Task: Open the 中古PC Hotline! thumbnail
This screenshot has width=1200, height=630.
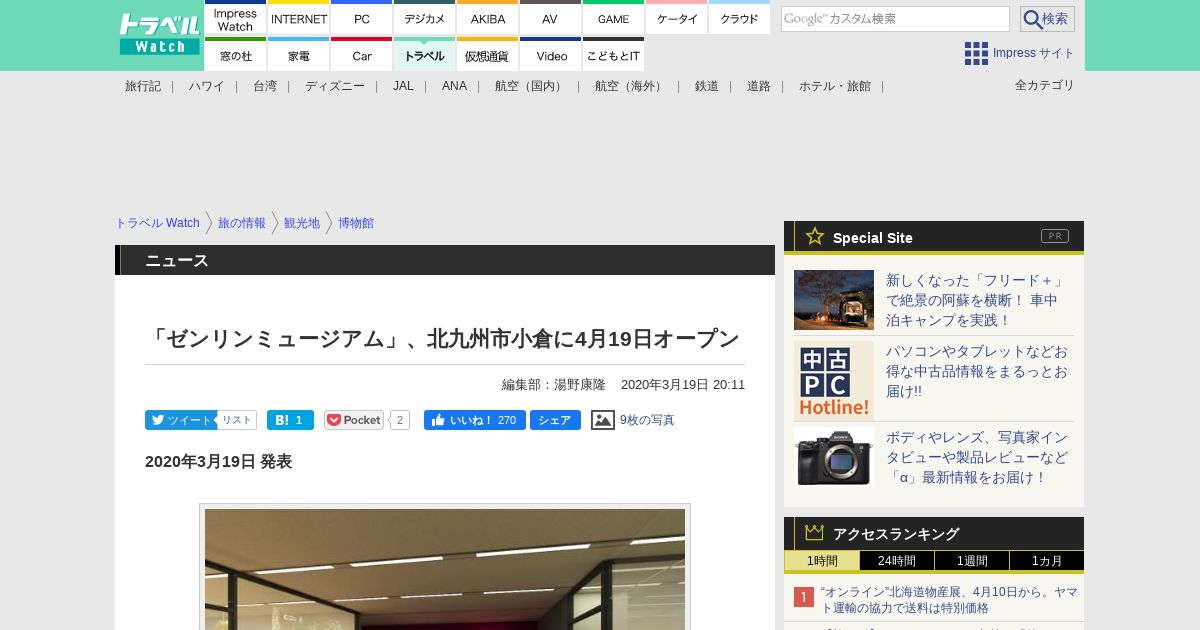Action: pos(834,381)
